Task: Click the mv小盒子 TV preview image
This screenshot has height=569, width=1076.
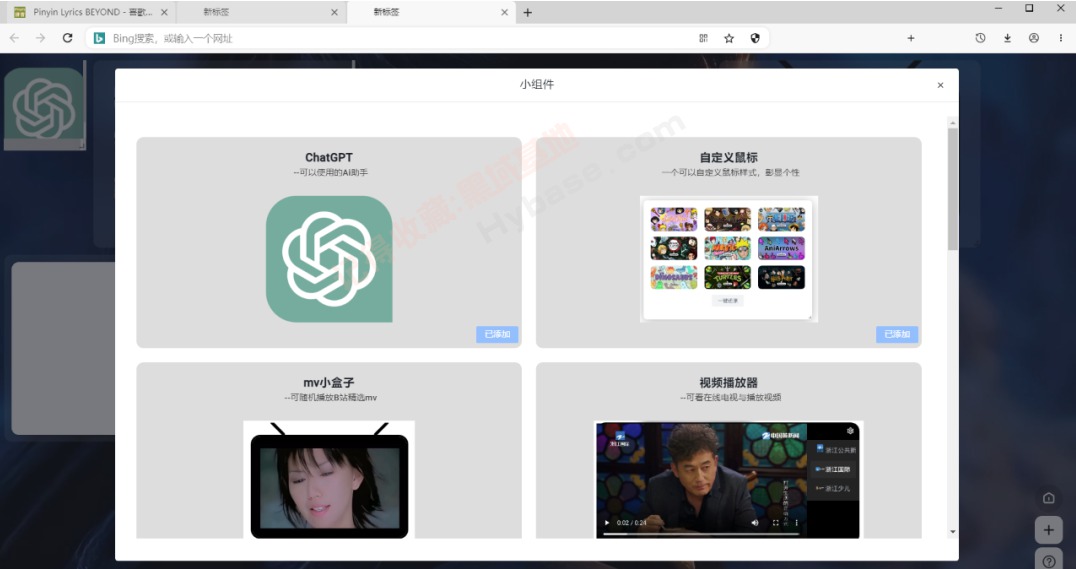Action: [x=329, y=480]
